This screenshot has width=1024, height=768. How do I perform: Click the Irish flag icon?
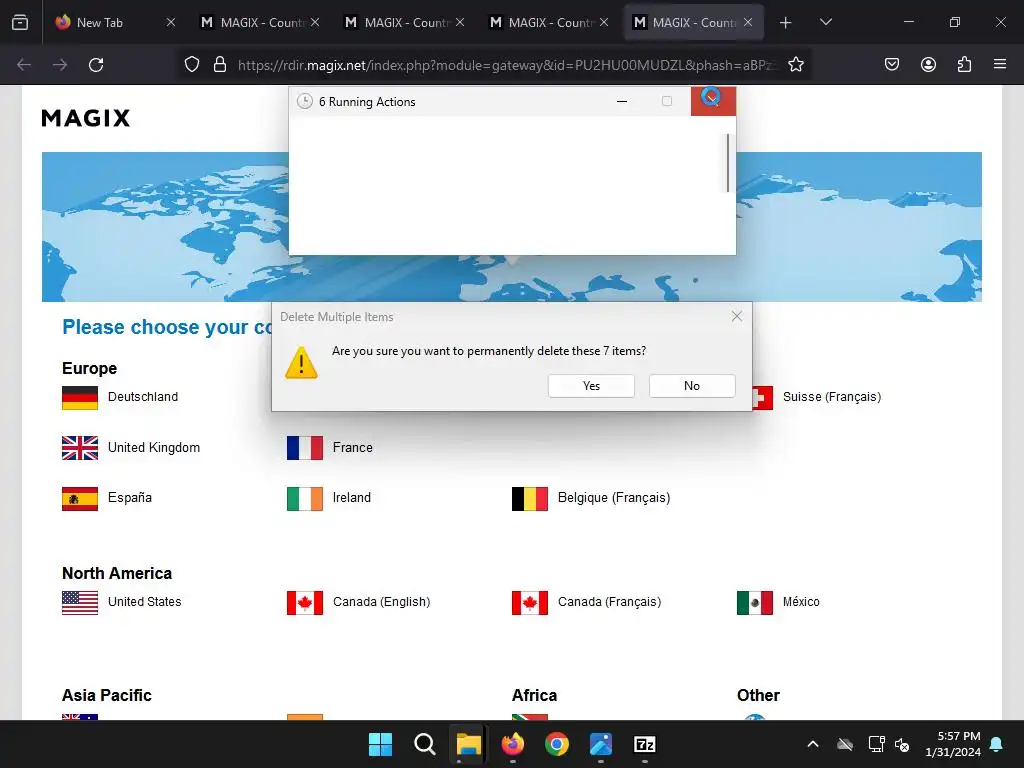[305, 499]
